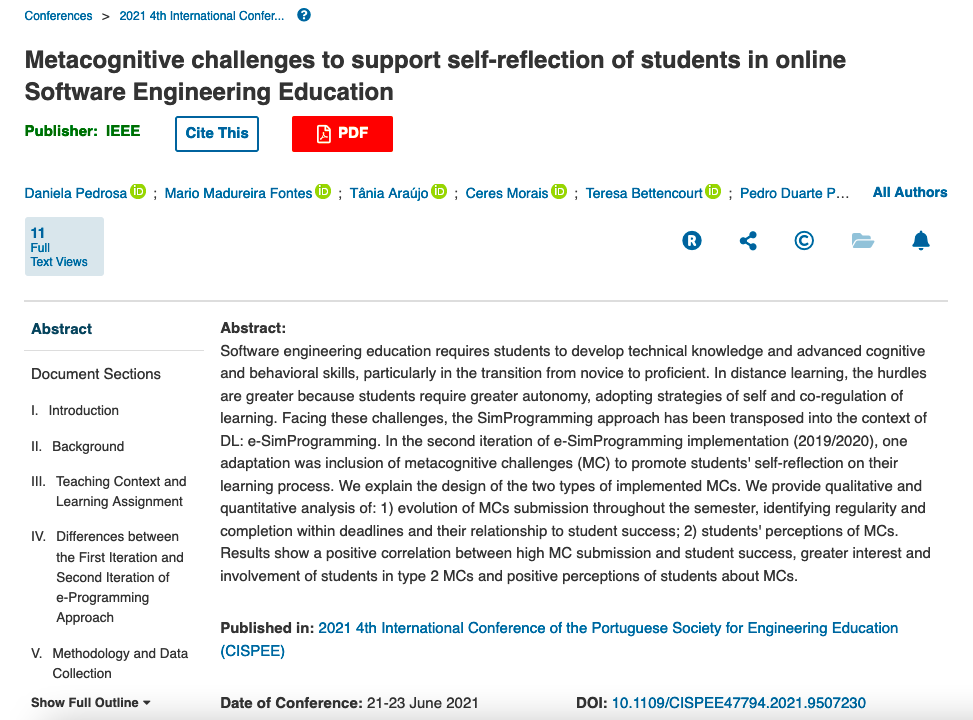Click the alerts bell icon
Viewport: 973px width, 720px height.
[921, 240]
